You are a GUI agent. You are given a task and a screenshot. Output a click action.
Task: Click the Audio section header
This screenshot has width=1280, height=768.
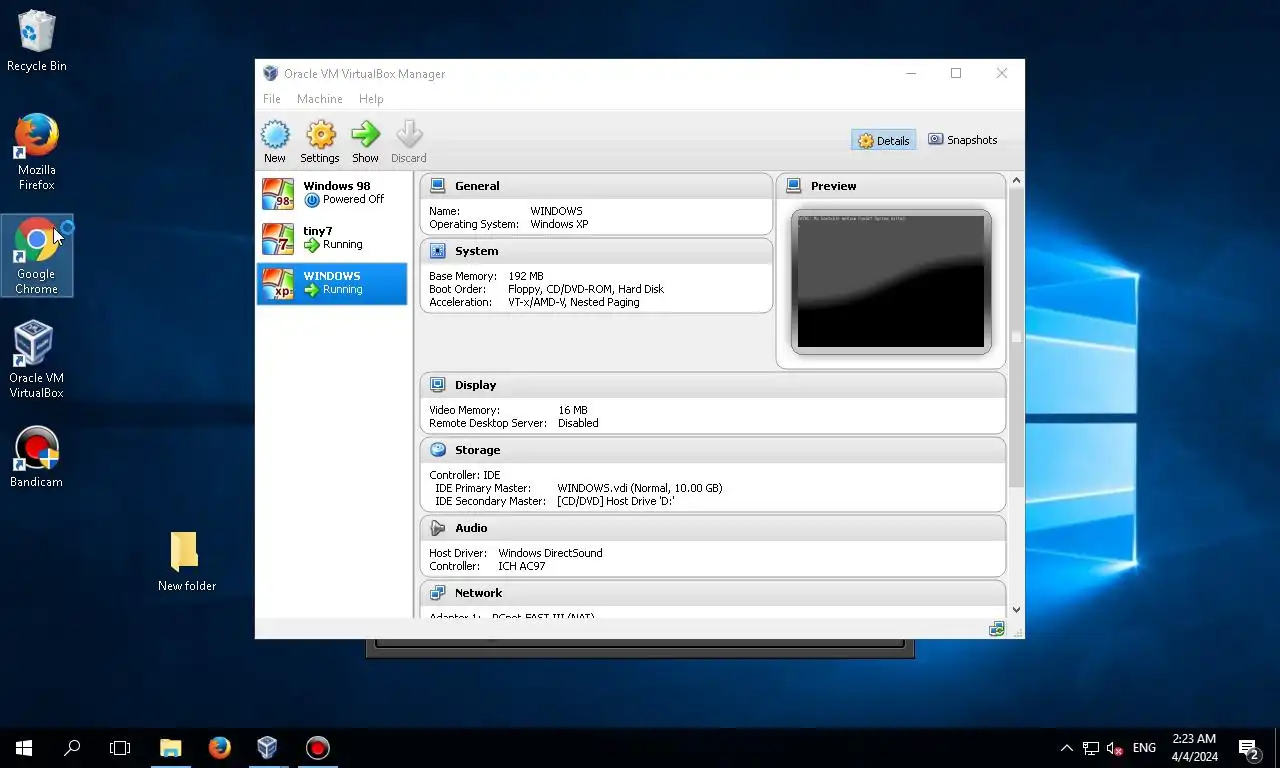[x=713, y=528]
